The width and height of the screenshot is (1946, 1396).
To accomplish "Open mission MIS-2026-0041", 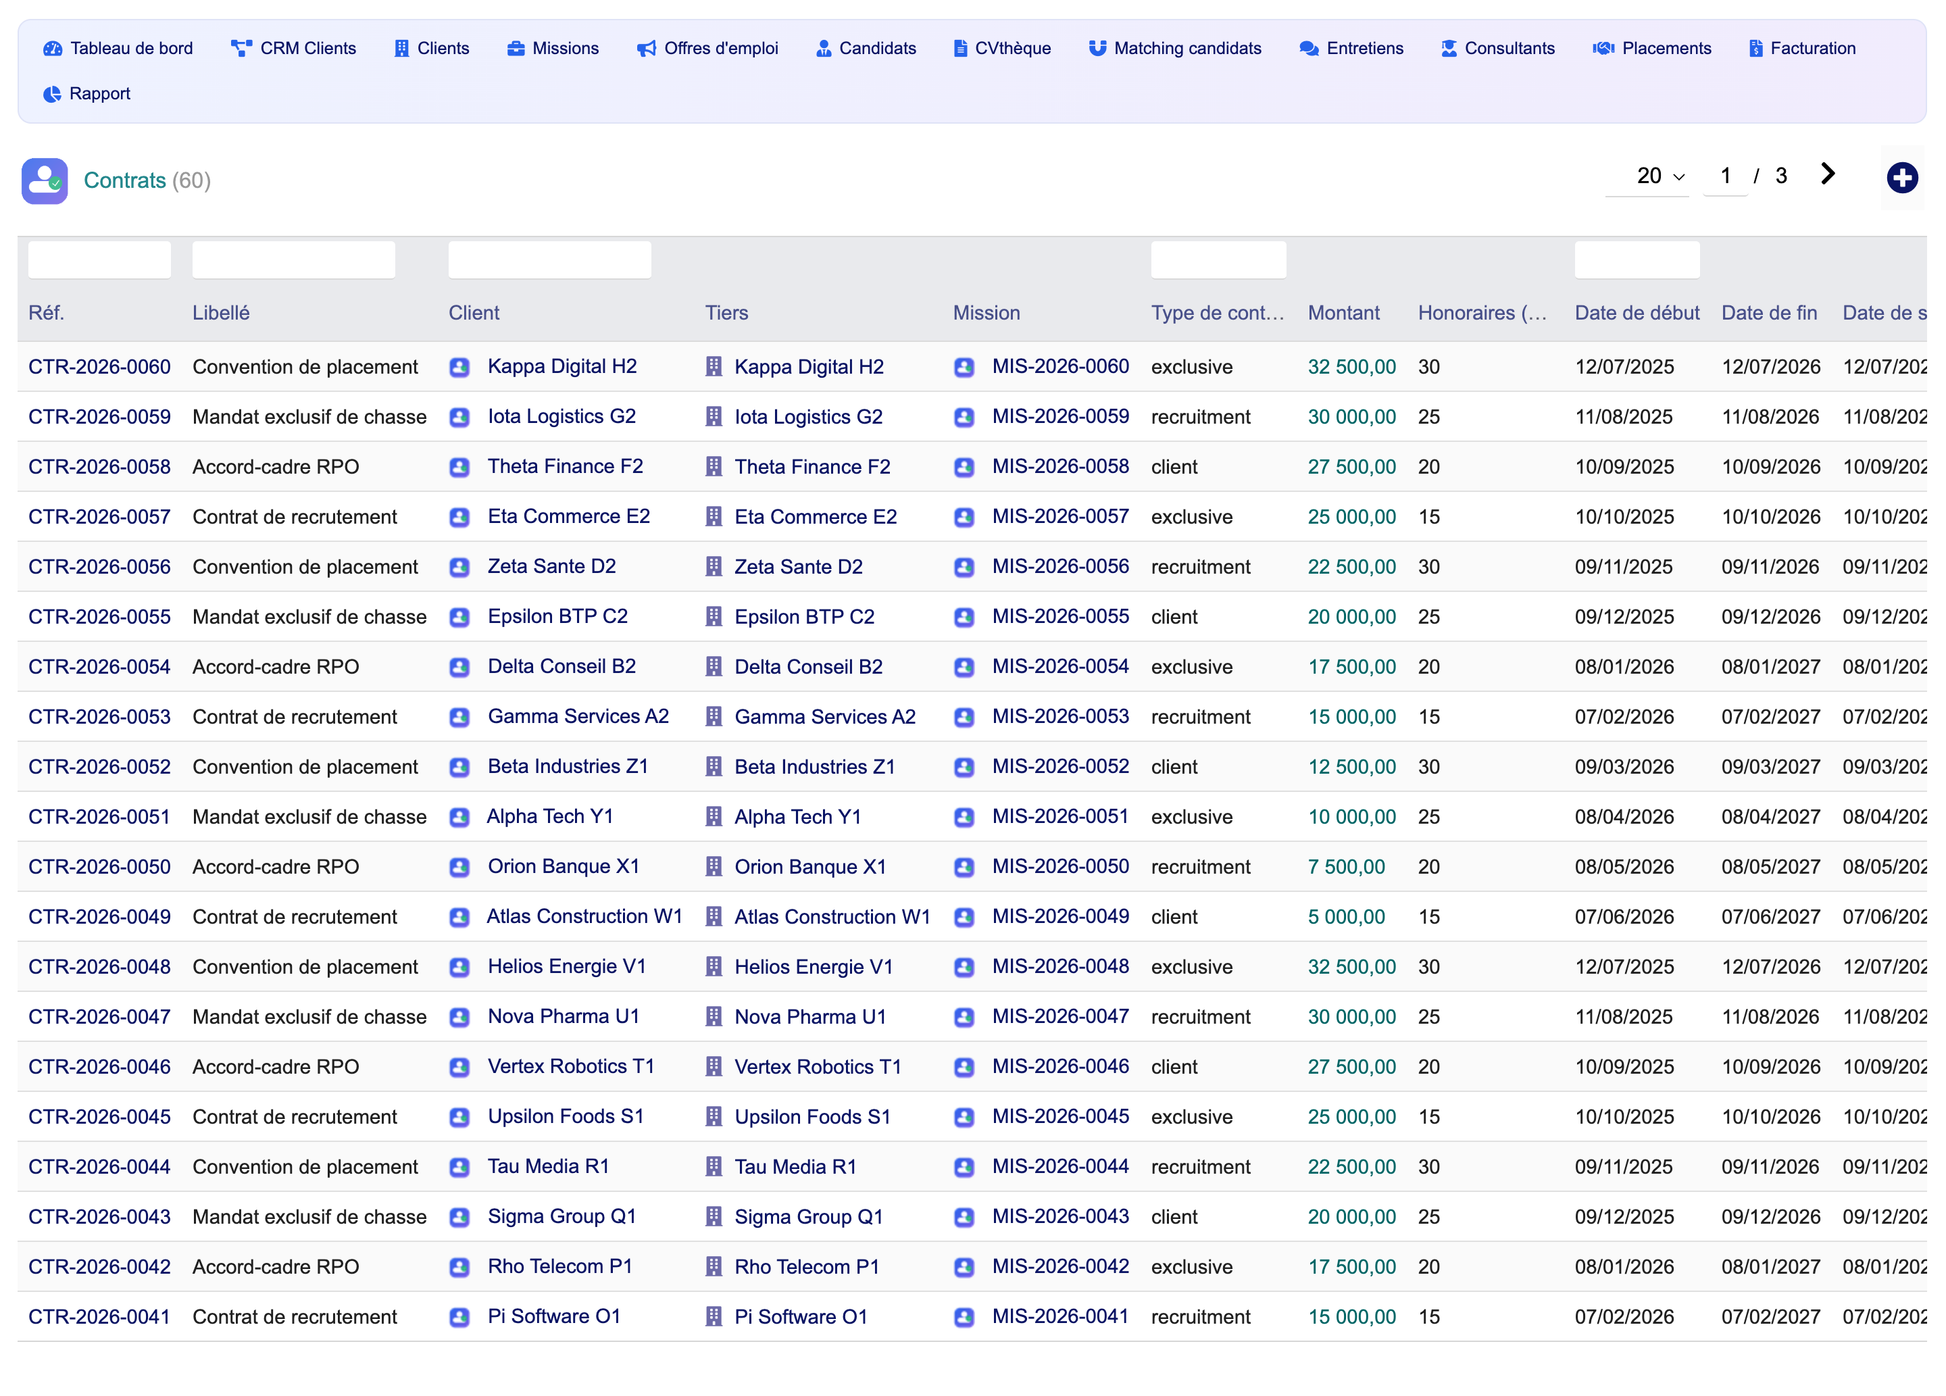I will click(x=1060, y=1317).
